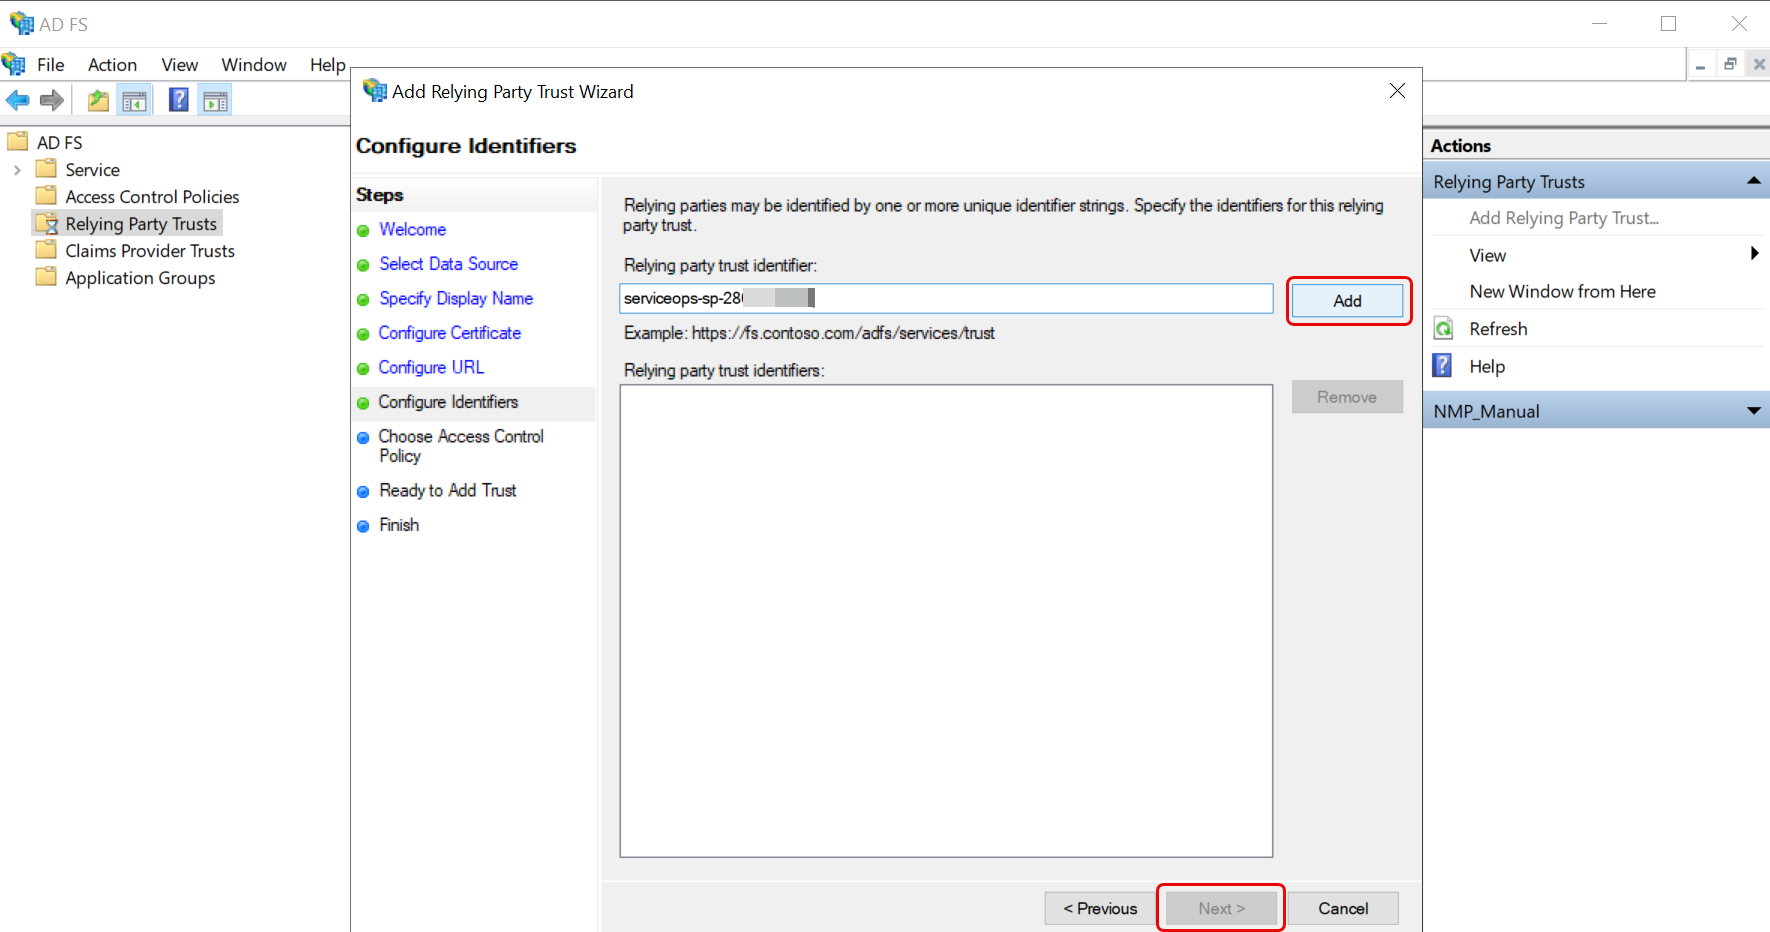Click the Ready to Add Trust step
The height and width of the screenshot is (932, 1770).
coord(448,490)
